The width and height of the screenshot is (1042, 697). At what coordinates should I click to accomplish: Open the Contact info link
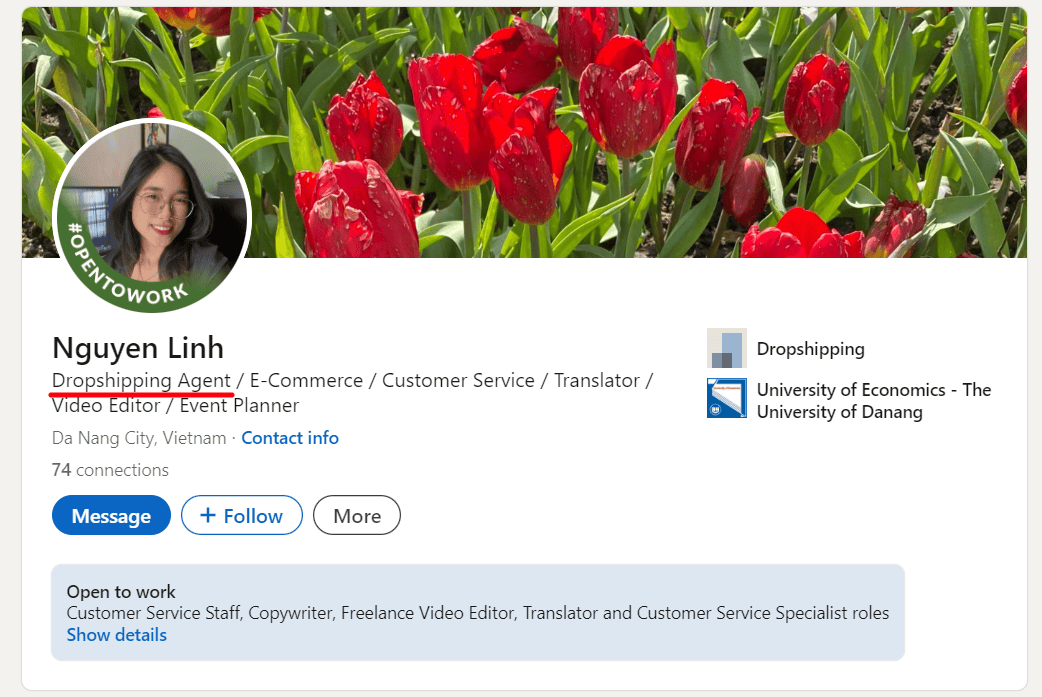click(290, 438)
